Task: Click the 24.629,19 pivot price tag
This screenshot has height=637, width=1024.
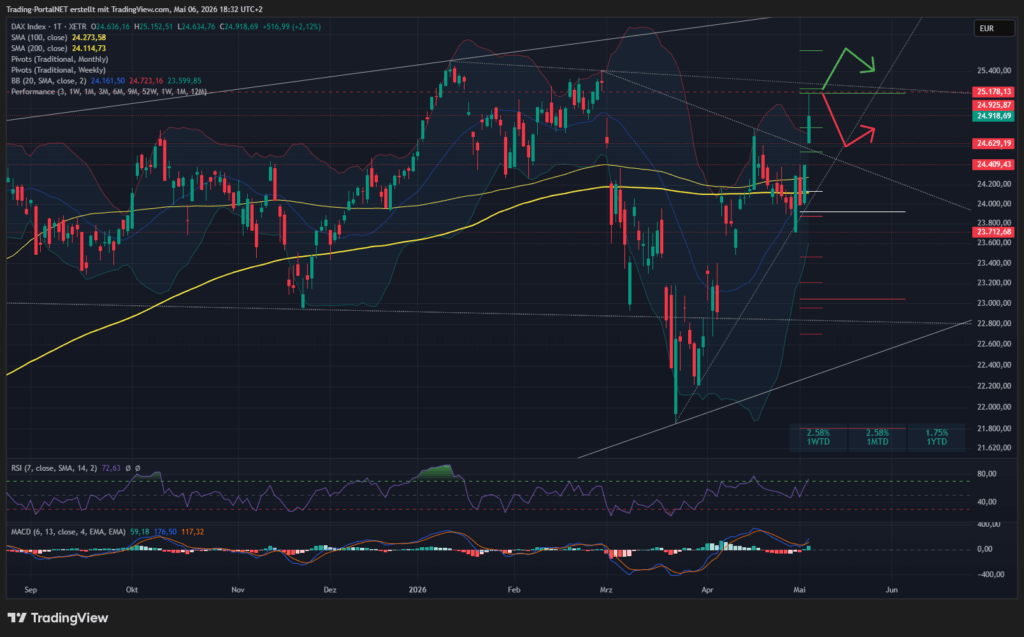Action: 993,143
